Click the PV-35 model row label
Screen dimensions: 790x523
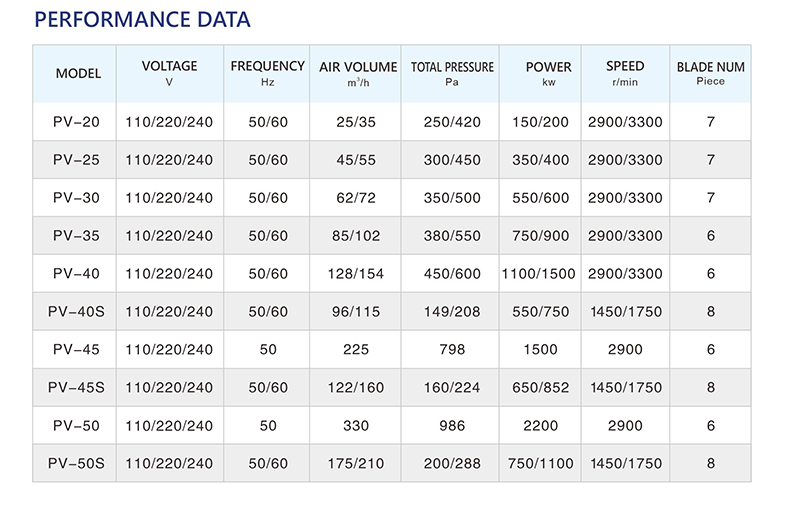[x=76, y=236]
